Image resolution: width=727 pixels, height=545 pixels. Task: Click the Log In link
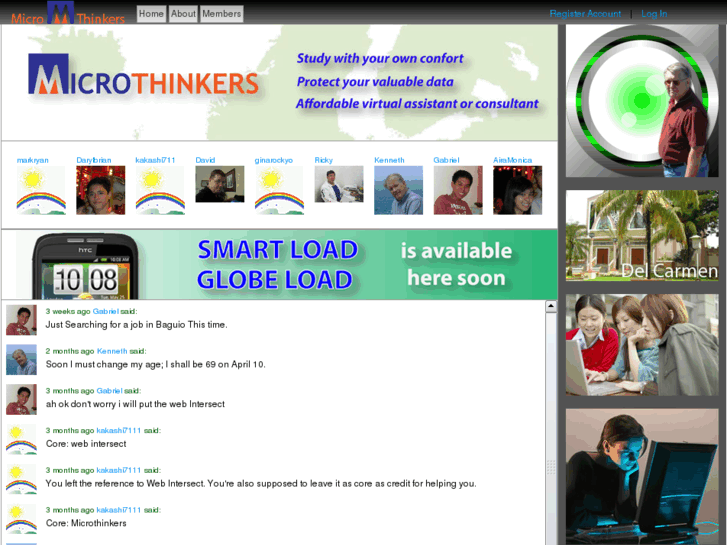(654, 14)
